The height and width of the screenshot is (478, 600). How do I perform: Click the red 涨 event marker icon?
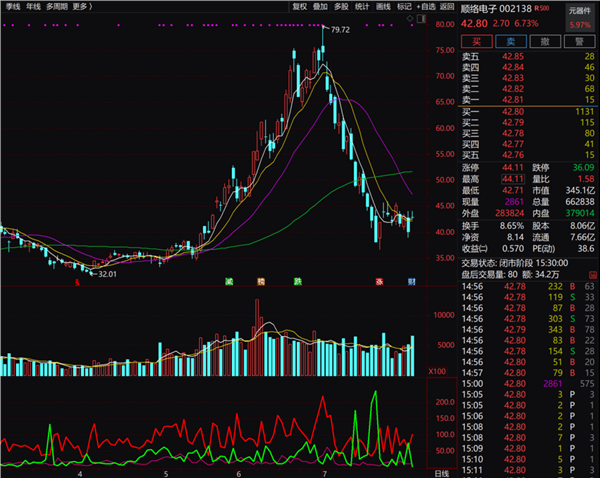click(379, 282)
